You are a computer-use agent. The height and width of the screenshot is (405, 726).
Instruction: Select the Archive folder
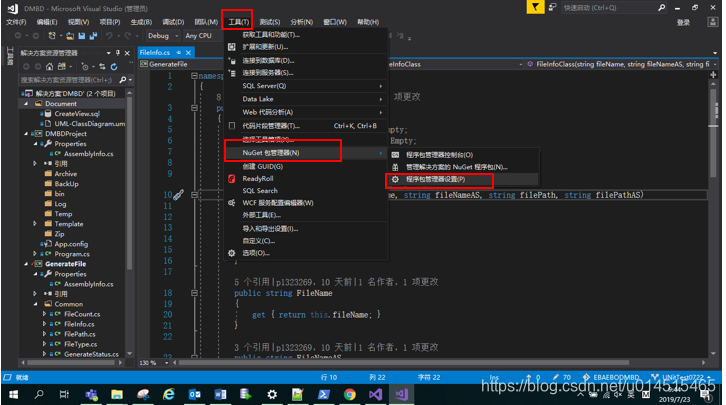pos(66,174)
